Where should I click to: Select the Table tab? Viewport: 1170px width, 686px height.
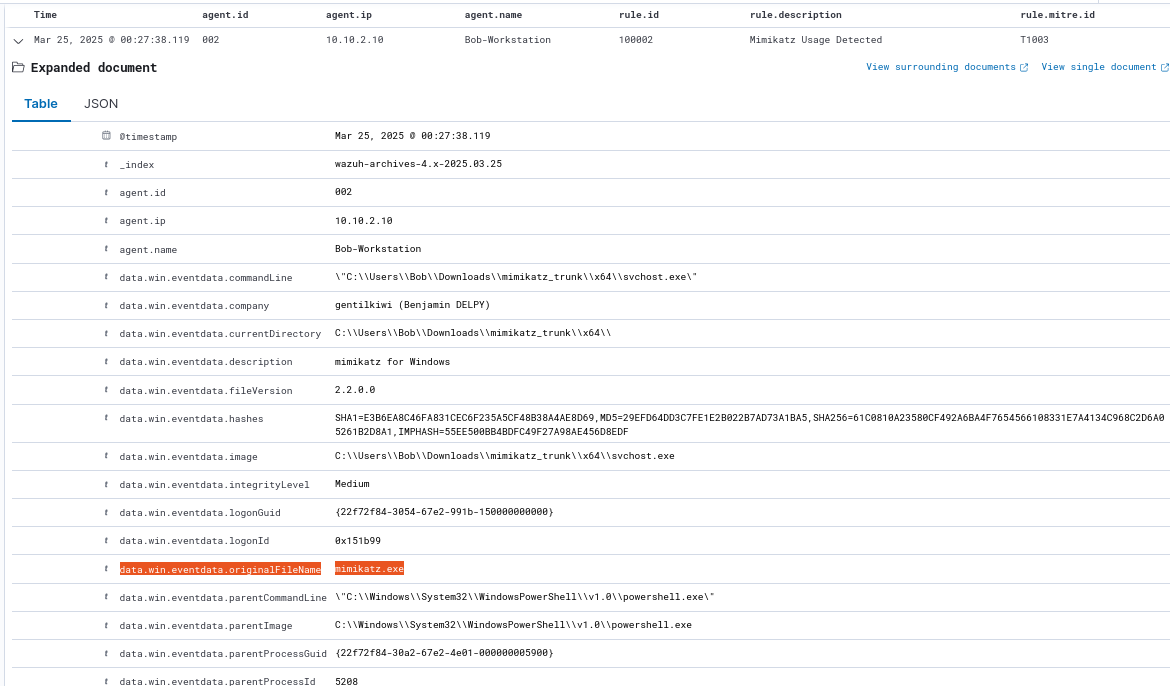coord(41,104)
